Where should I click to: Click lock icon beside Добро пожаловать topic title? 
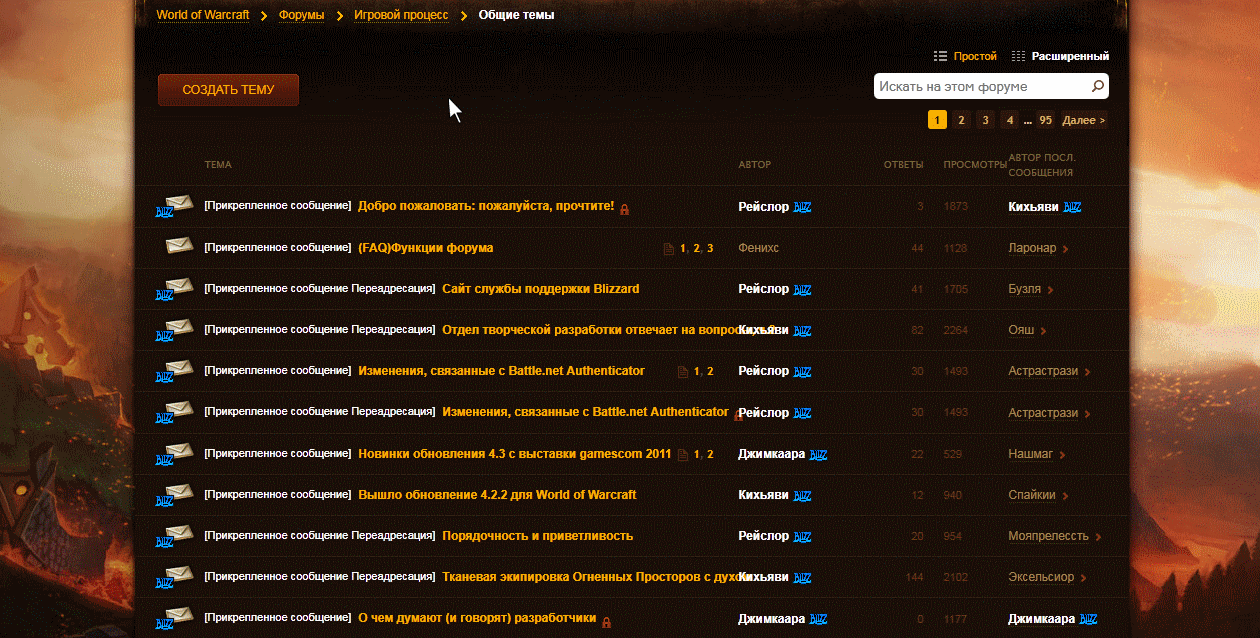[x=624, y=209]
